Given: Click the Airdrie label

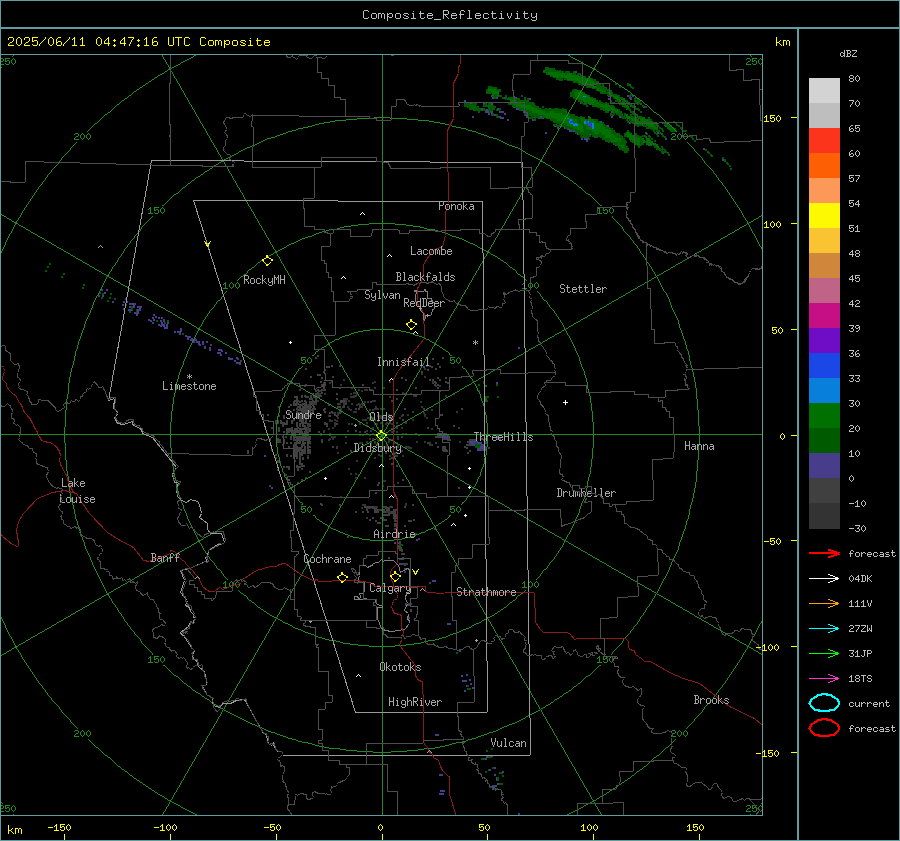Looking at the screenshot, I should [394, 534].
